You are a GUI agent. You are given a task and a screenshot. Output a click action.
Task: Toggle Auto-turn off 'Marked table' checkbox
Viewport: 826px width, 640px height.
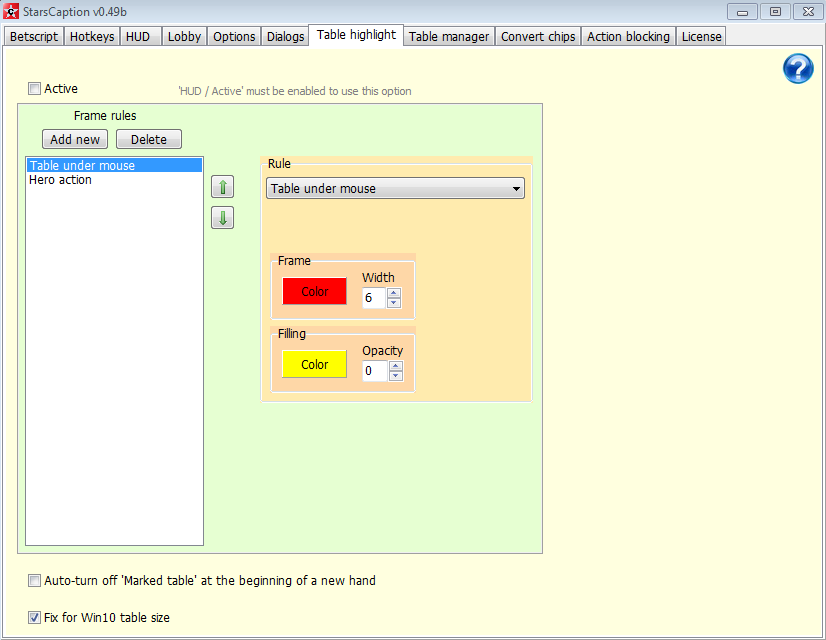[35, 581]
